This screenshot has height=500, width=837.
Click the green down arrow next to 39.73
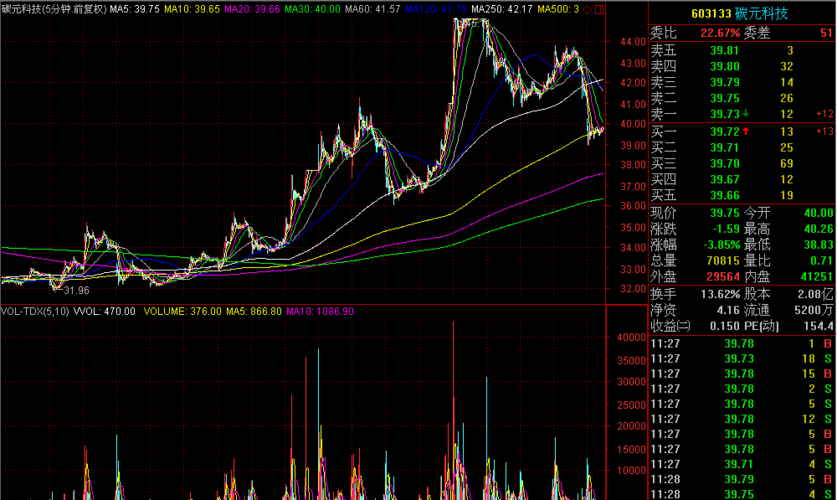click(x=746, y=114)
